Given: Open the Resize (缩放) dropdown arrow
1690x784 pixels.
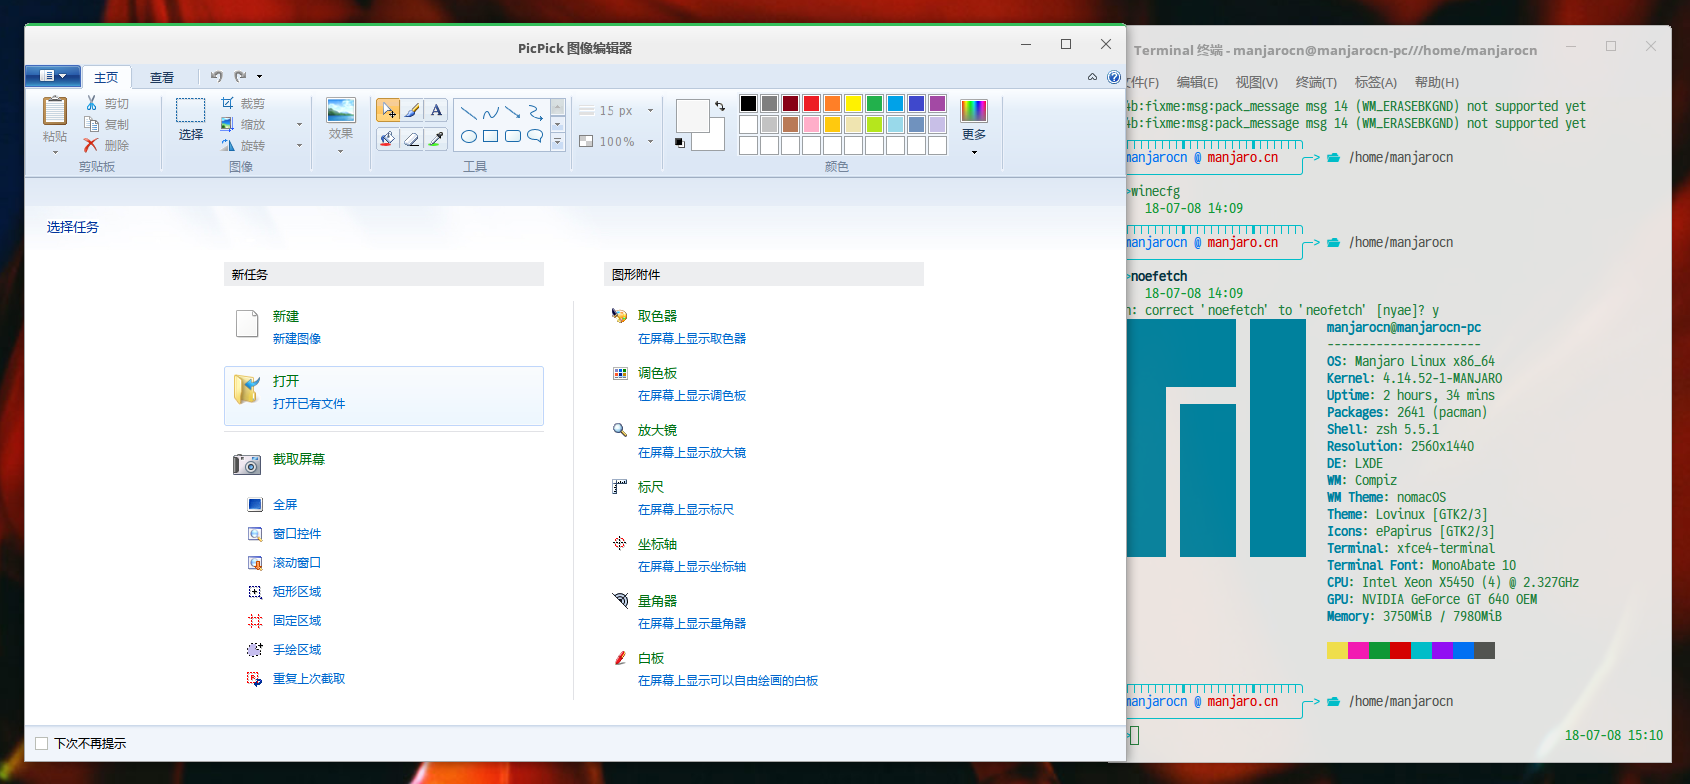Looking at the screenshot, I should pyautogui.click(x=299, y=125).
